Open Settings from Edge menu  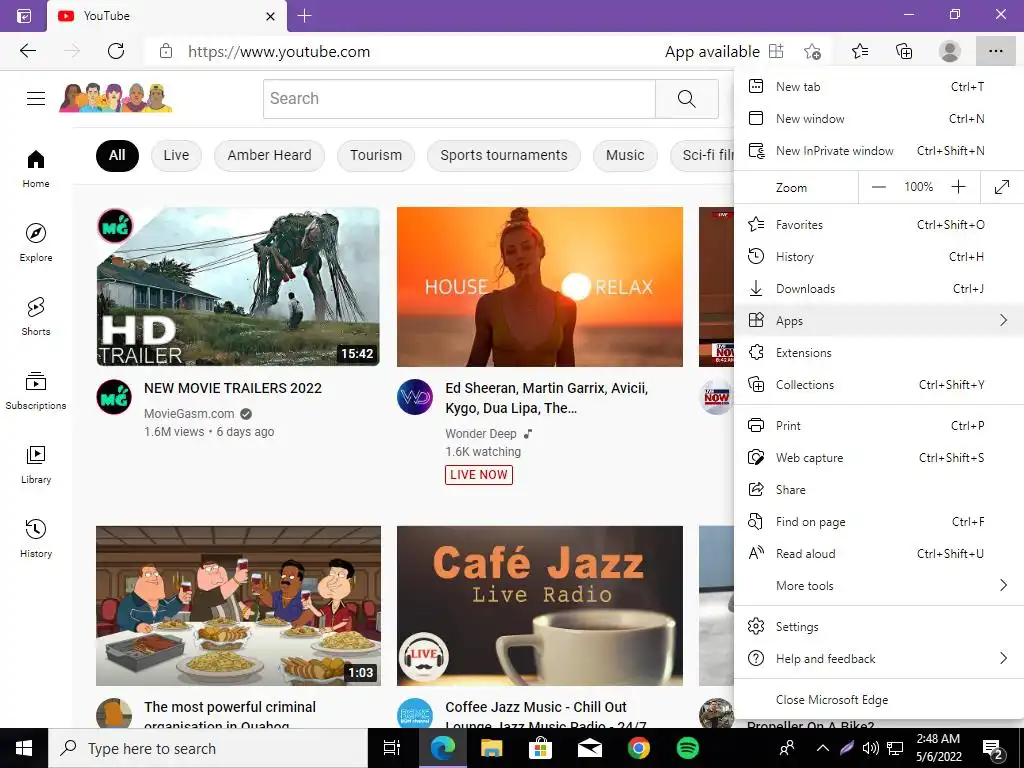tap(879, 626)
